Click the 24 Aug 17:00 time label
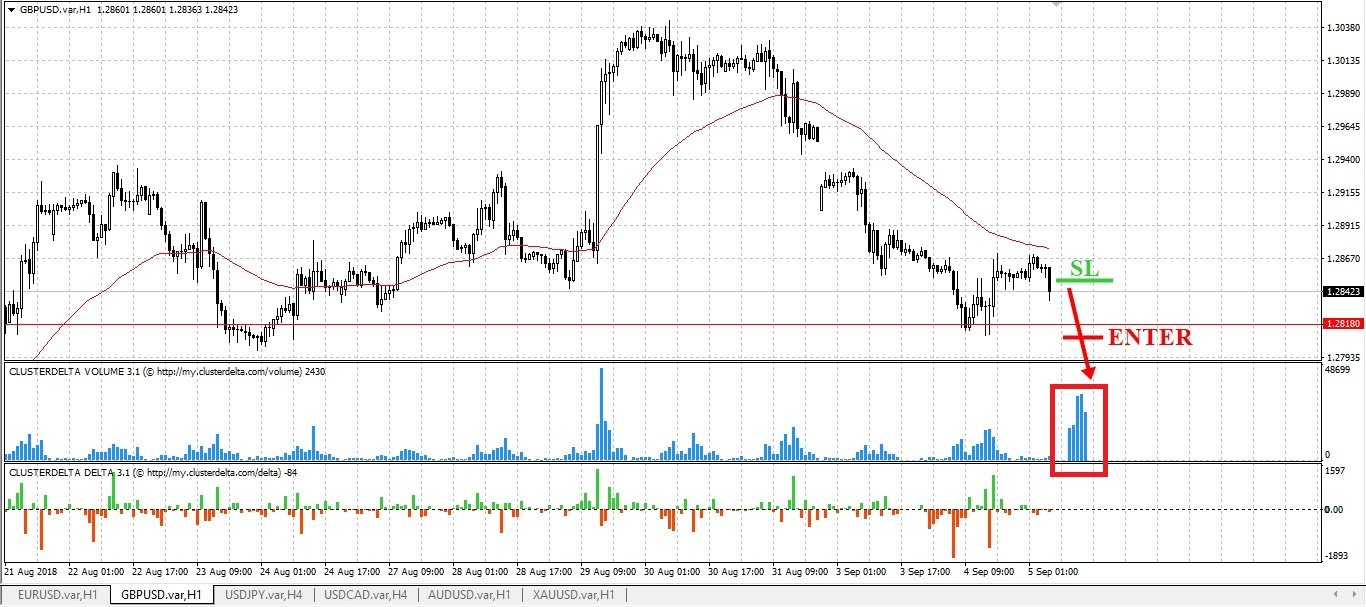This screenshot has width=1366, height=607. tap(351, 572)
